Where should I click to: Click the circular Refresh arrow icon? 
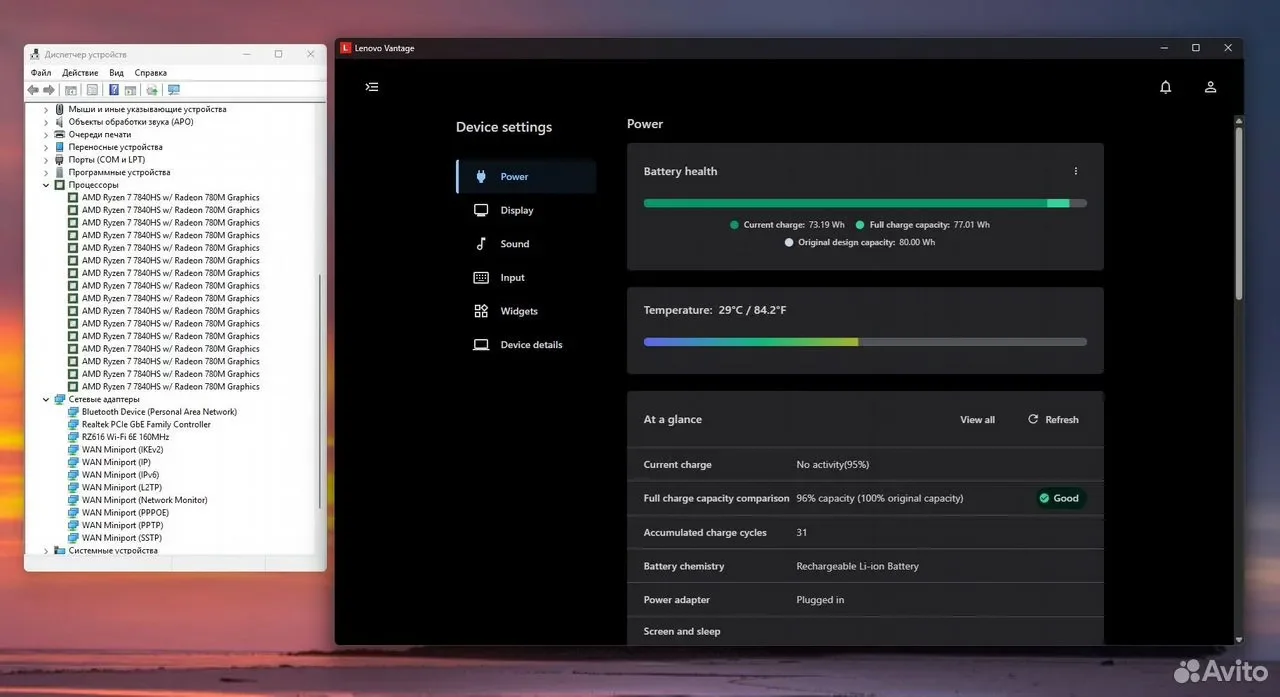(x=1033, y=419)
